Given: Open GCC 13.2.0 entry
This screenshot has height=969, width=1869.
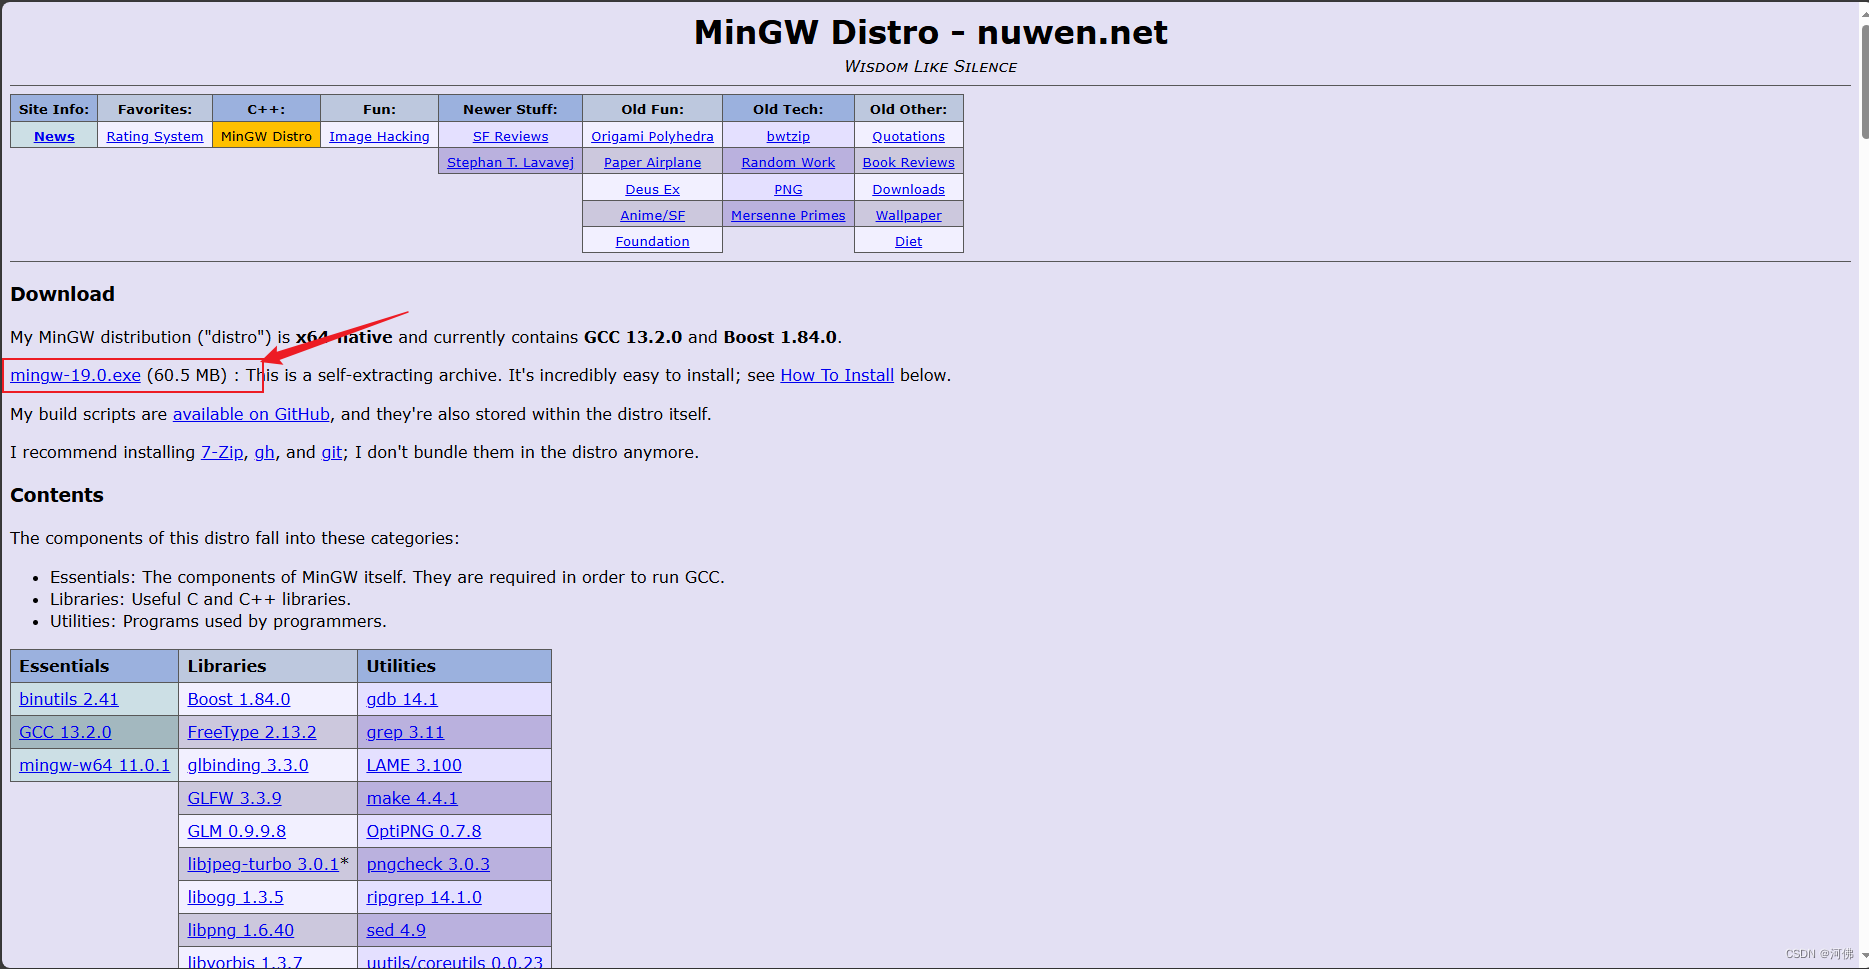Looking at the screenshot, I should pos(65,732).
